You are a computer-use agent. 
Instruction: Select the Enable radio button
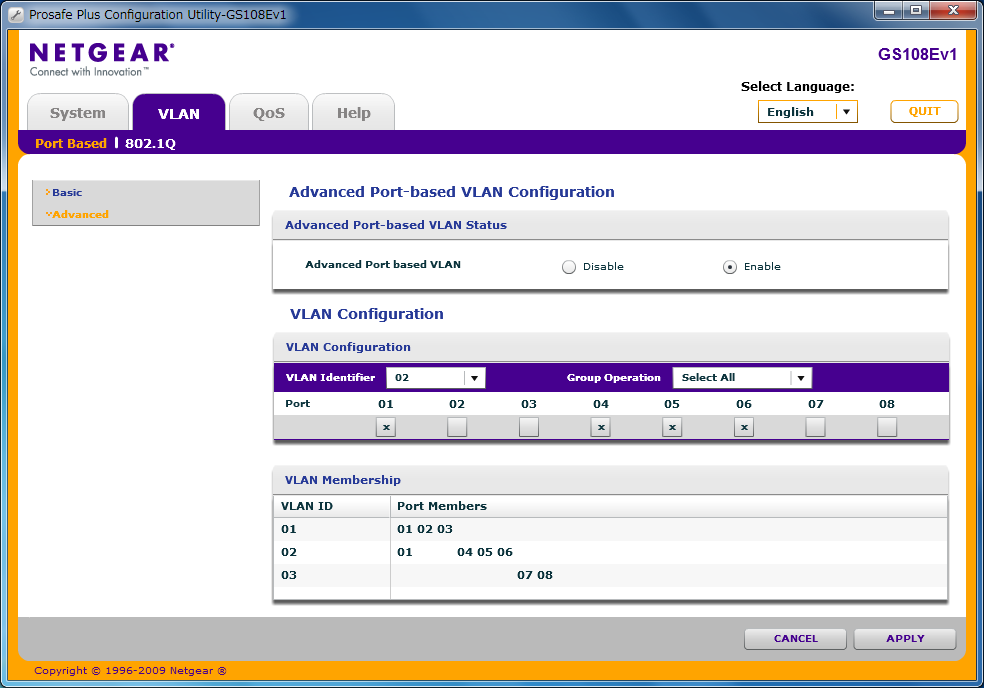tap(730, 267)
